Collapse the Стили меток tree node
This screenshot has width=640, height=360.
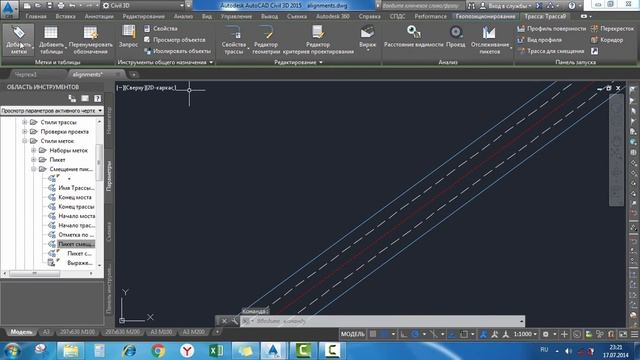(24, 141)
